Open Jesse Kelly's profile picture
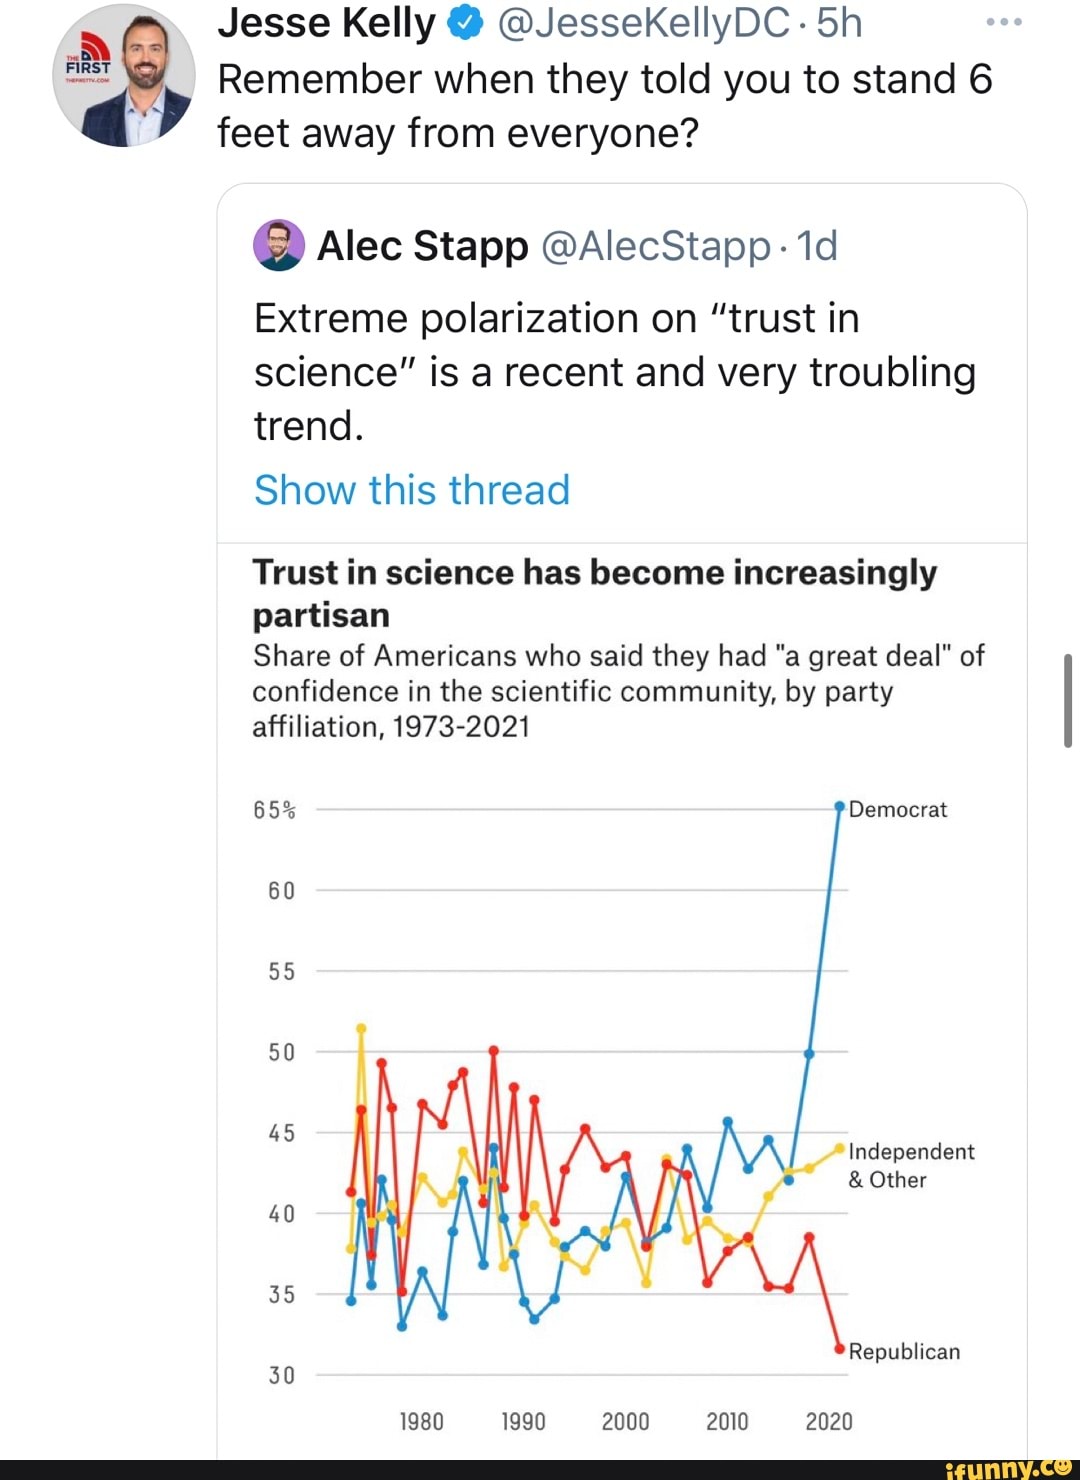Screen dimensions: 1080x1480 pos(124,76)
